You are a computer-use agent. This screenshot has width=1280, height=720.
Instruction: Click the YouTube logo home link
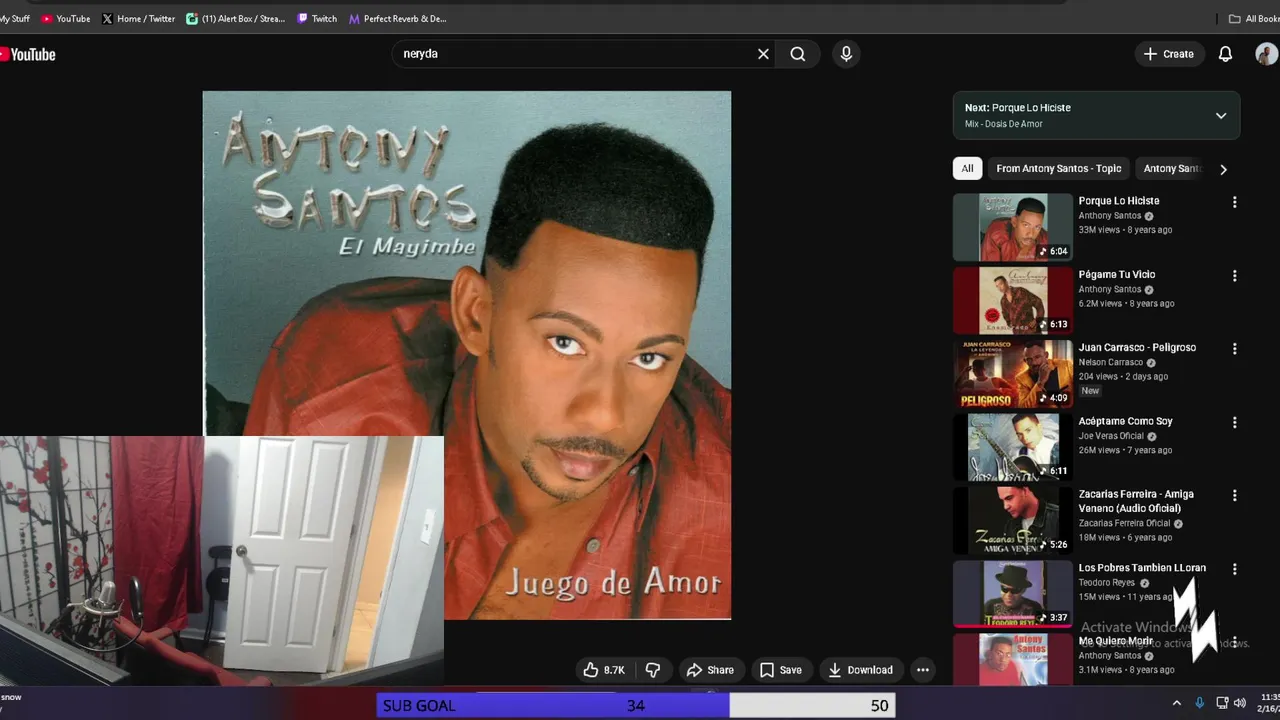[28, 54]
